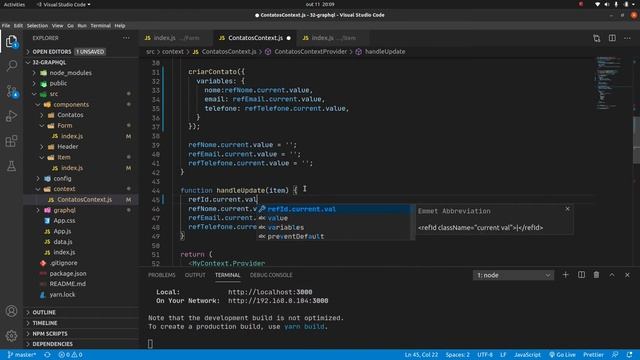
Task: Open App.css in the explorer
Action: pyautogui.click(x=64, y=221)
